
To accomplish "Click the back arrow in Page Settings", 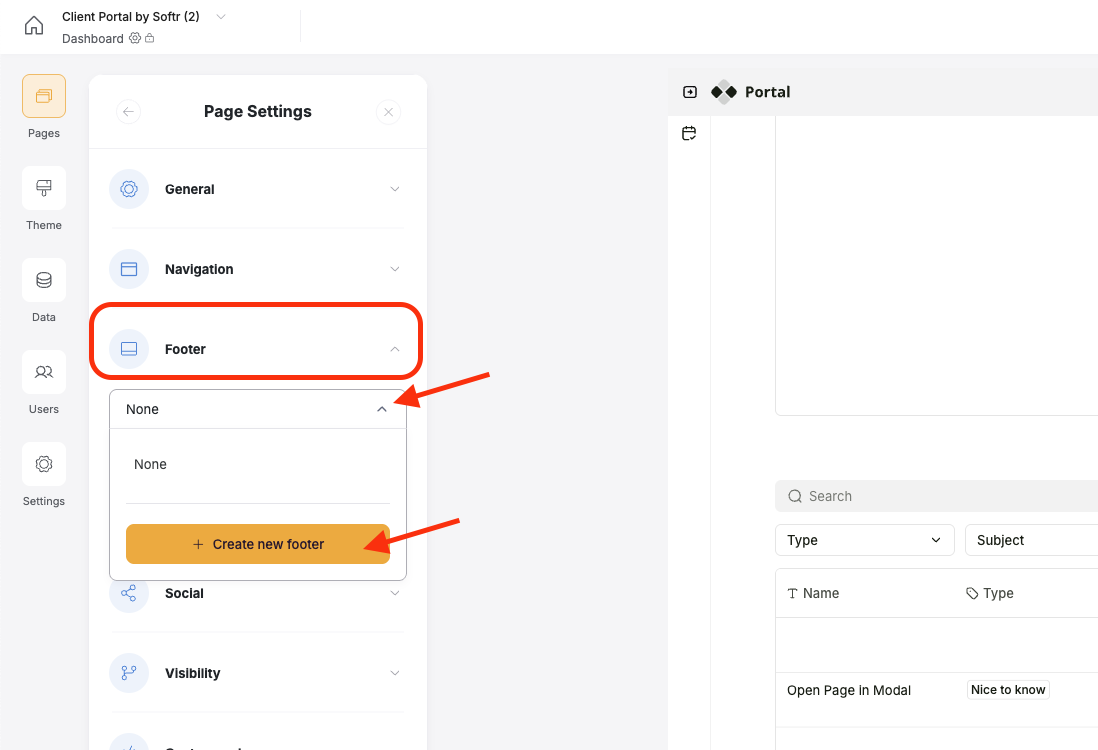I will [128, 111].
